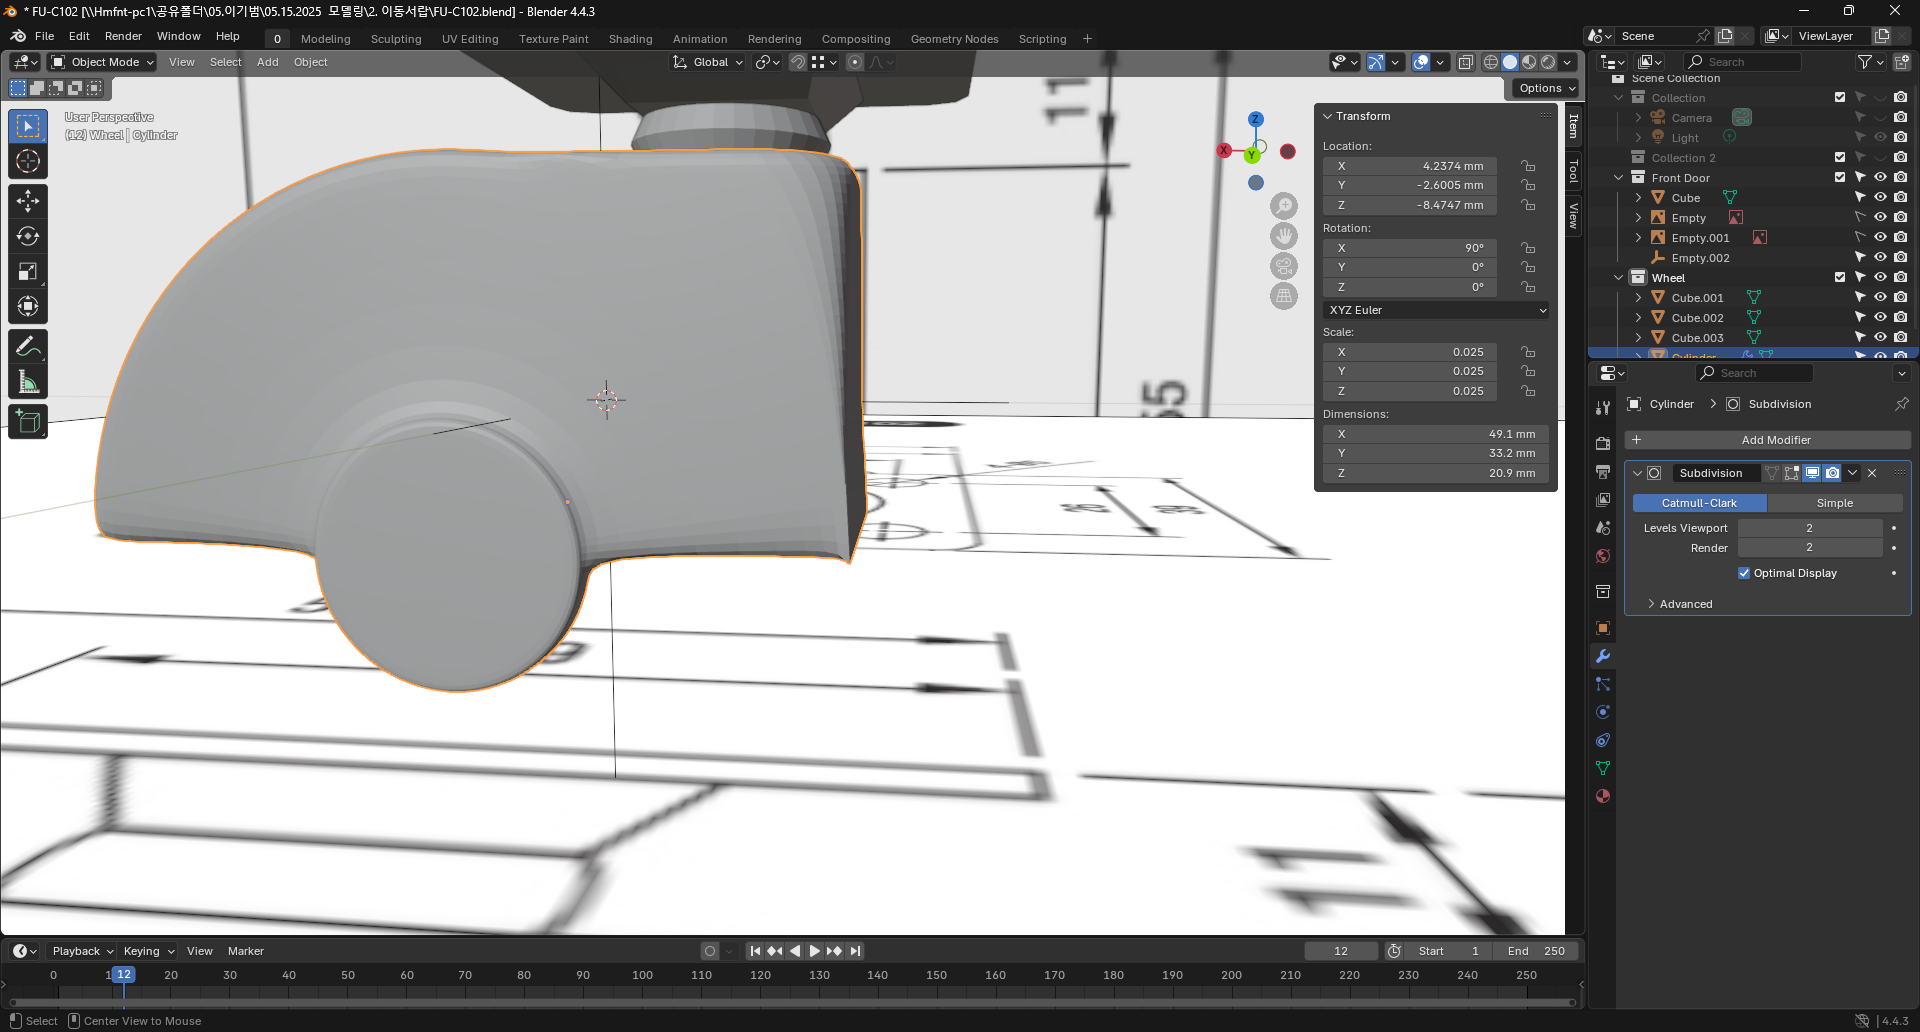
Task: Switch to the UV Editing workspace tab
Action: (x=470, y=39)
